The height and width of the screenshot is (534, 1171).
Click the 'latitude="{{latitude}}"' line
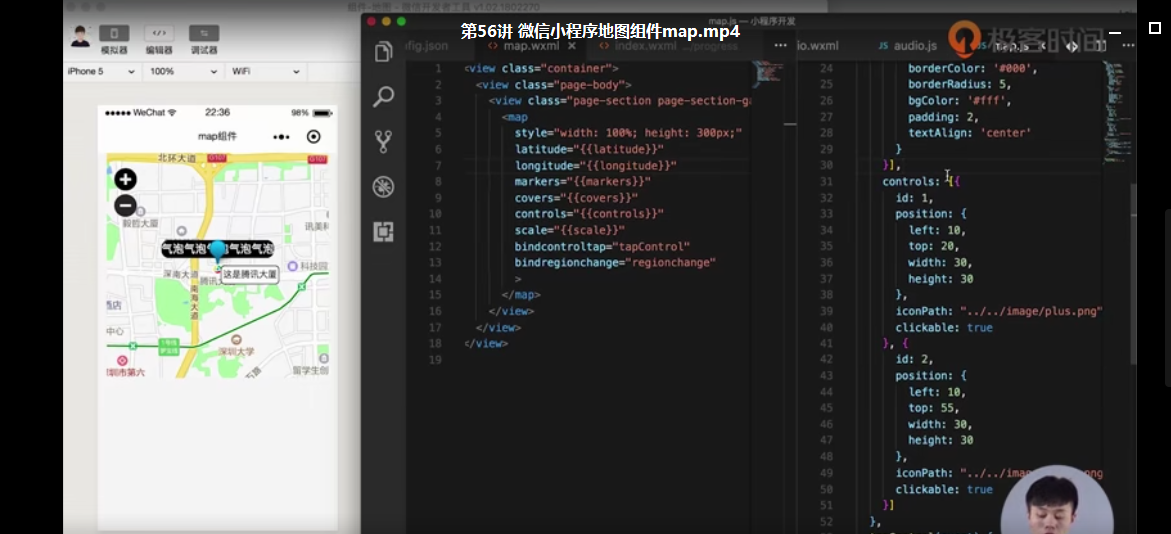tap(589, 149)
